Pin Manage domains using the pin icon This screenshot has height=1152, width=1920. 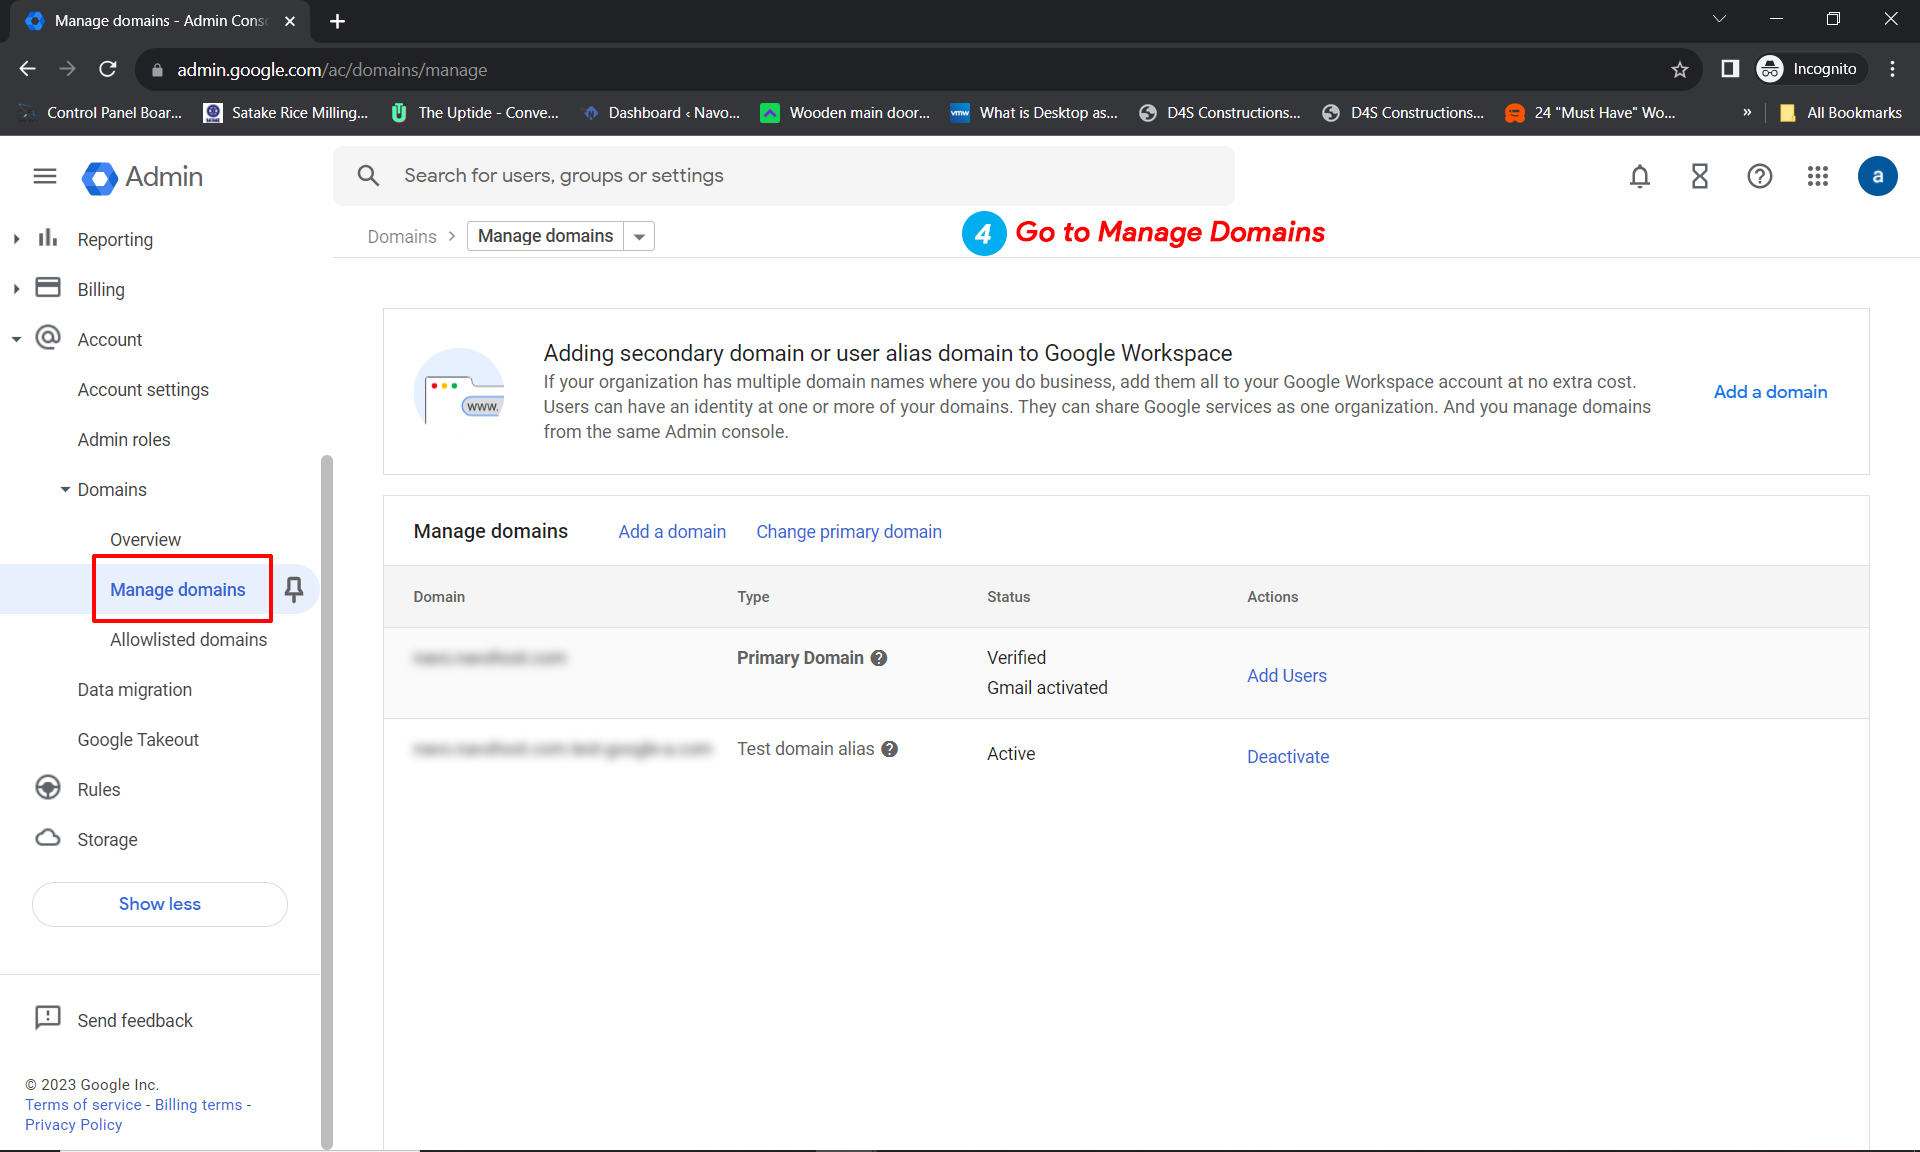(x=294, y=589)
